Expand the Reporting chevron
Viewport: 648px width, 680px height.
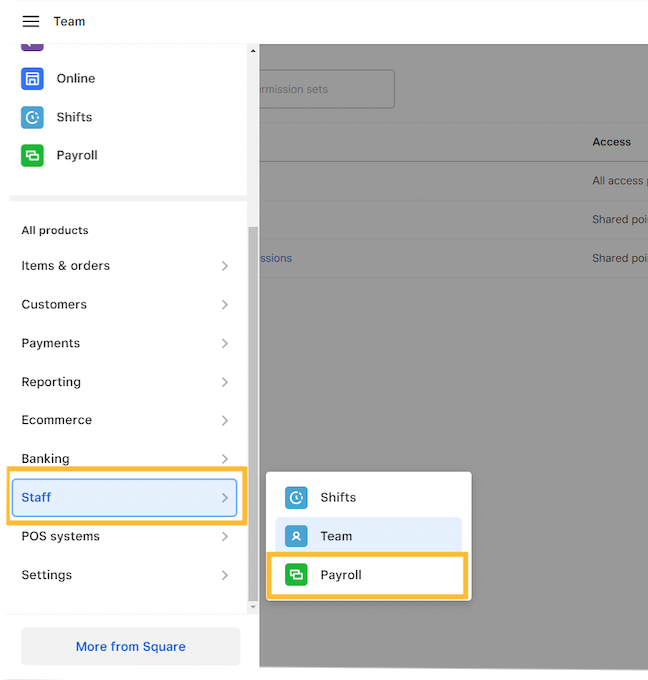225,382
